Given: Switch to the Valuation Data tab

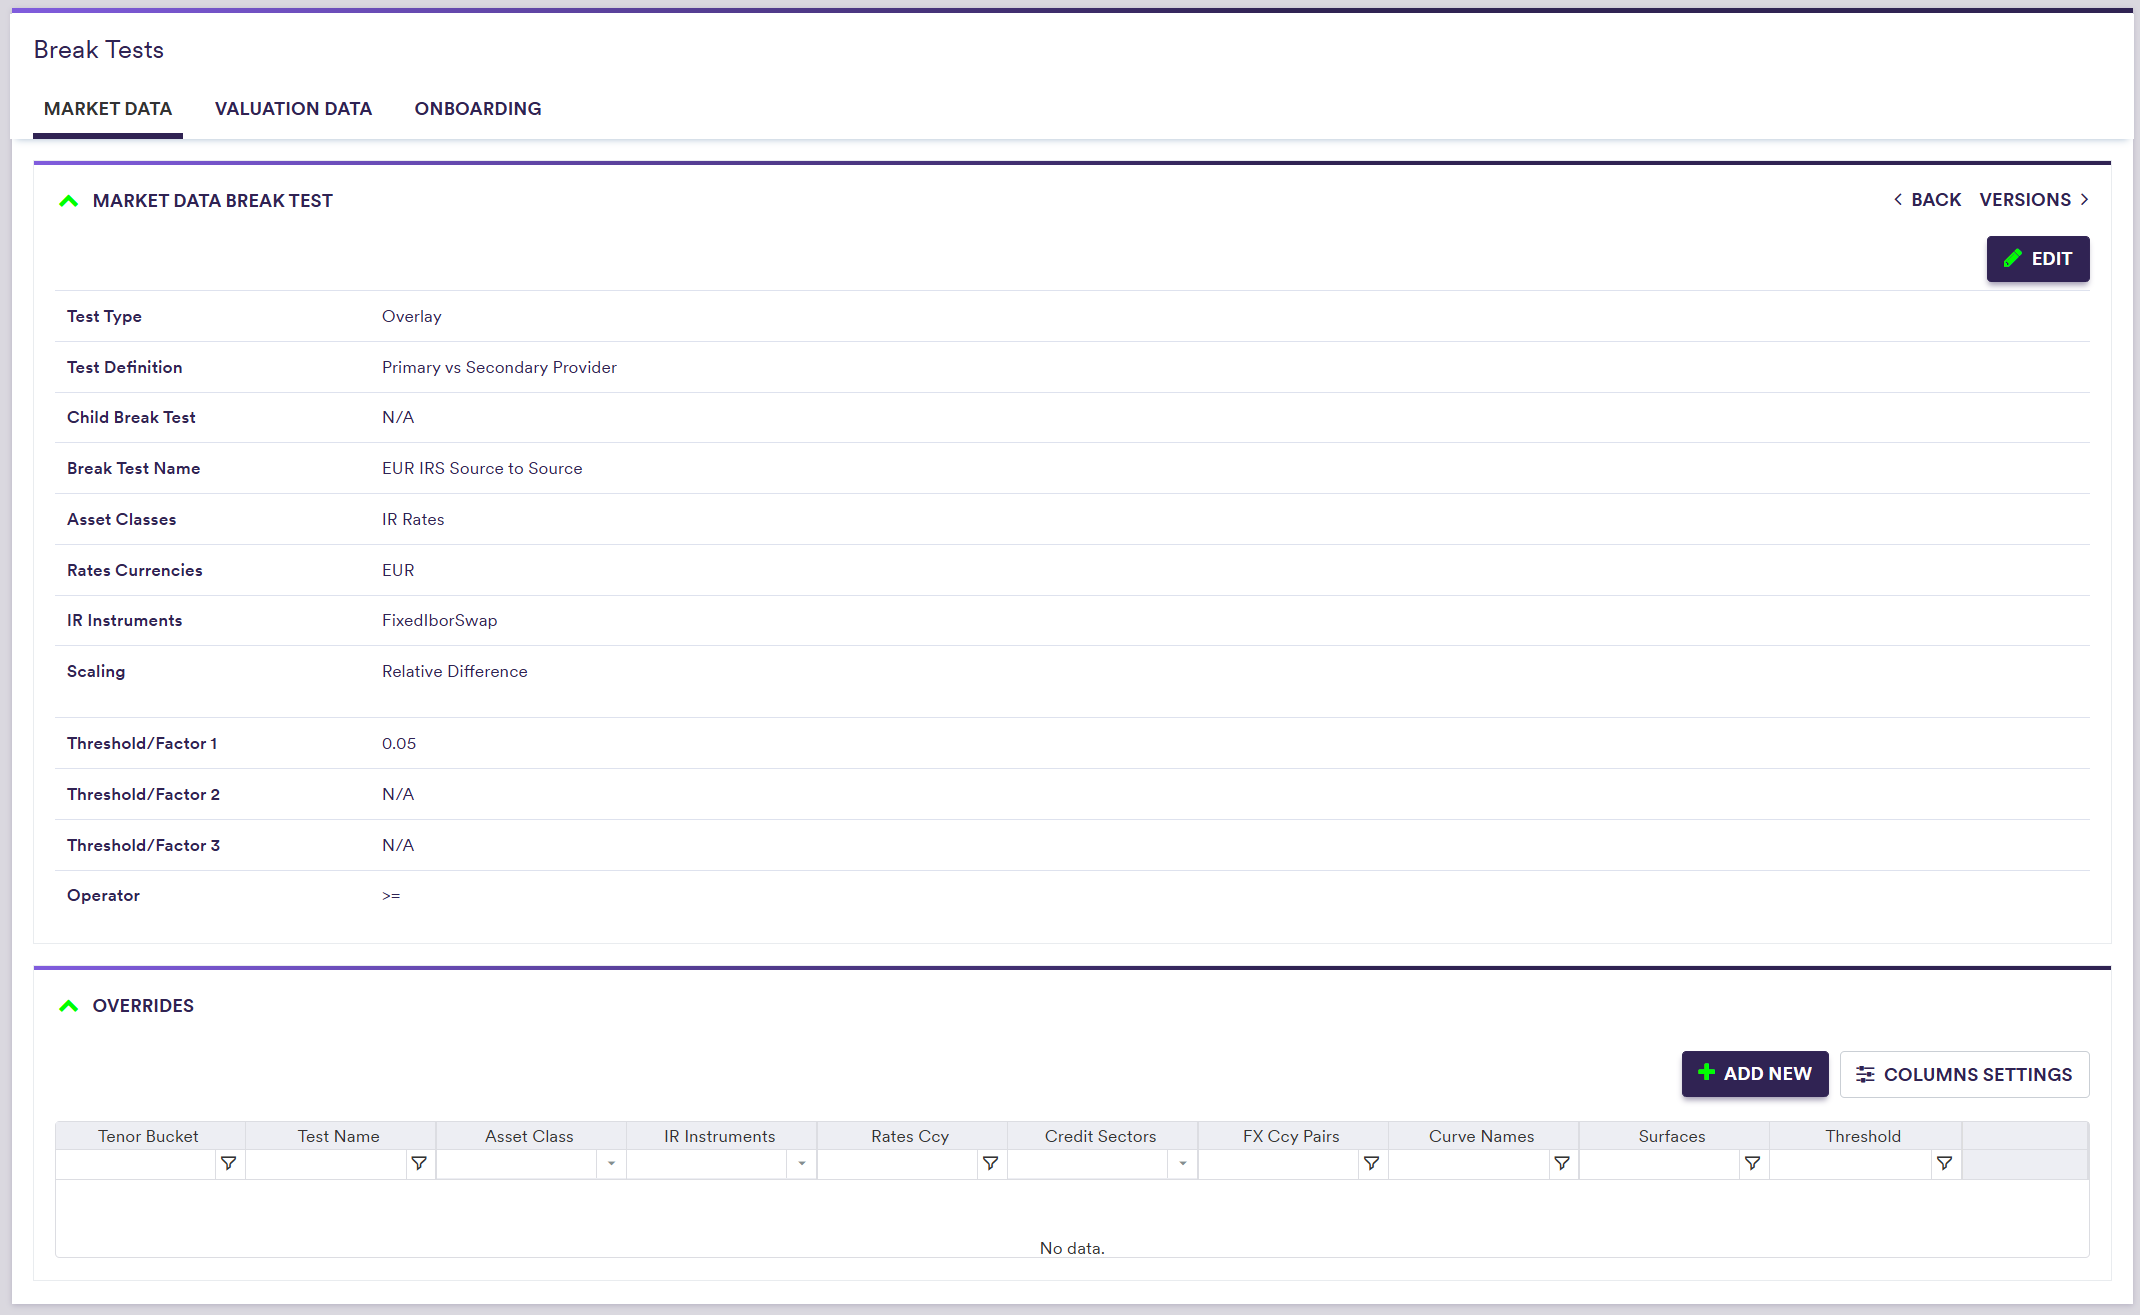Looking at the screenshot, I should [293, 108].
